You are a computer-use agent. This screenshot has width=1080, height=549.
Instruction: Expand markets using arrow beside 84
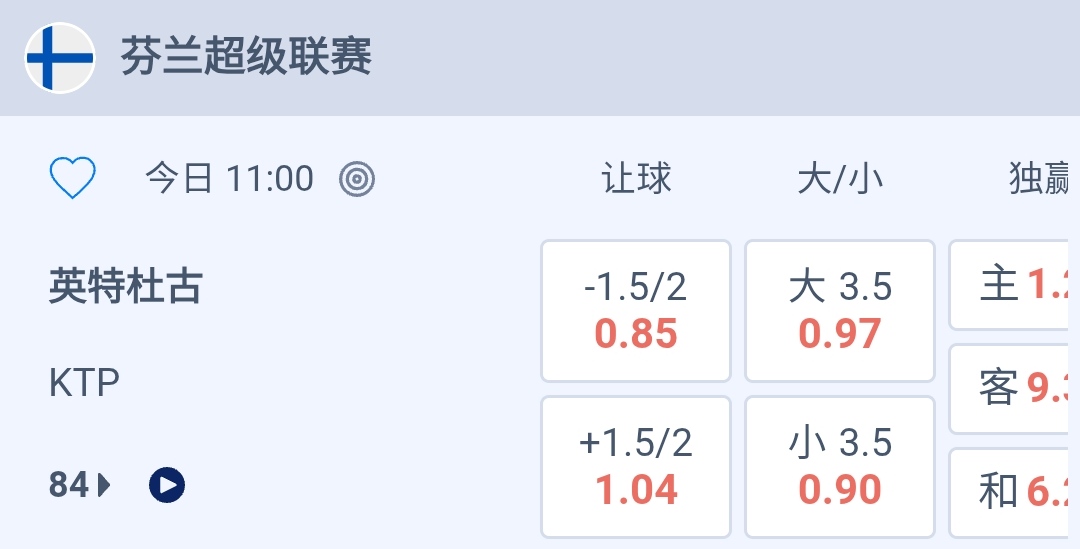coord(104,486)
